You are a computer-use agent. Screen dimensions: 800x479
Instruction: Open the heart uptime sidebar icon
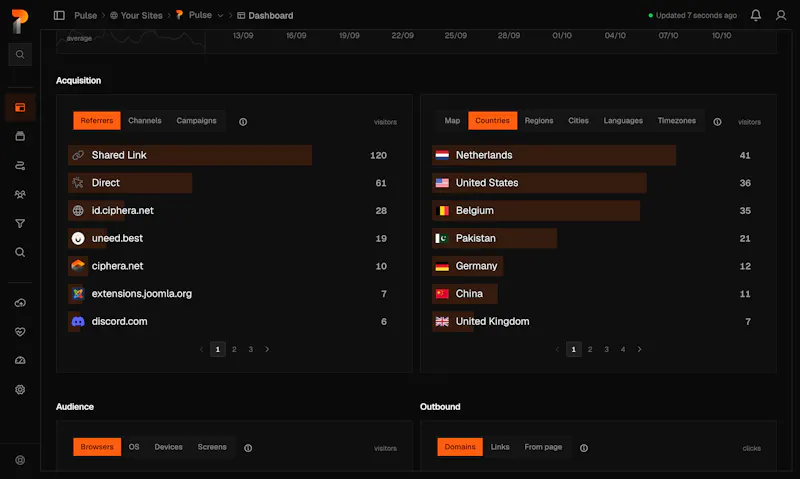click(x=20, y=332)
